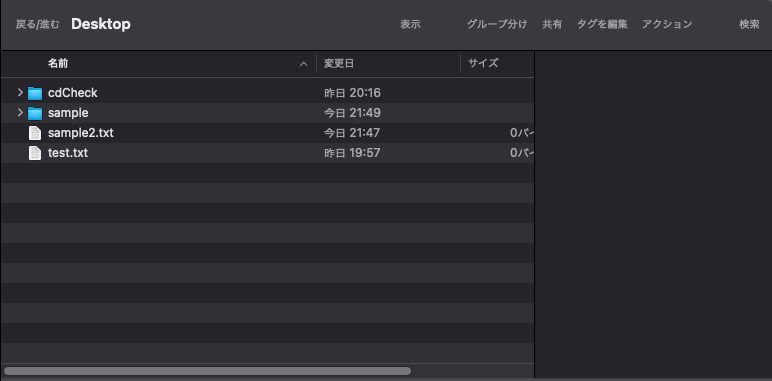772x381 pixels.
Task: Select the sample2.txt file name
Action: (81, 133)
